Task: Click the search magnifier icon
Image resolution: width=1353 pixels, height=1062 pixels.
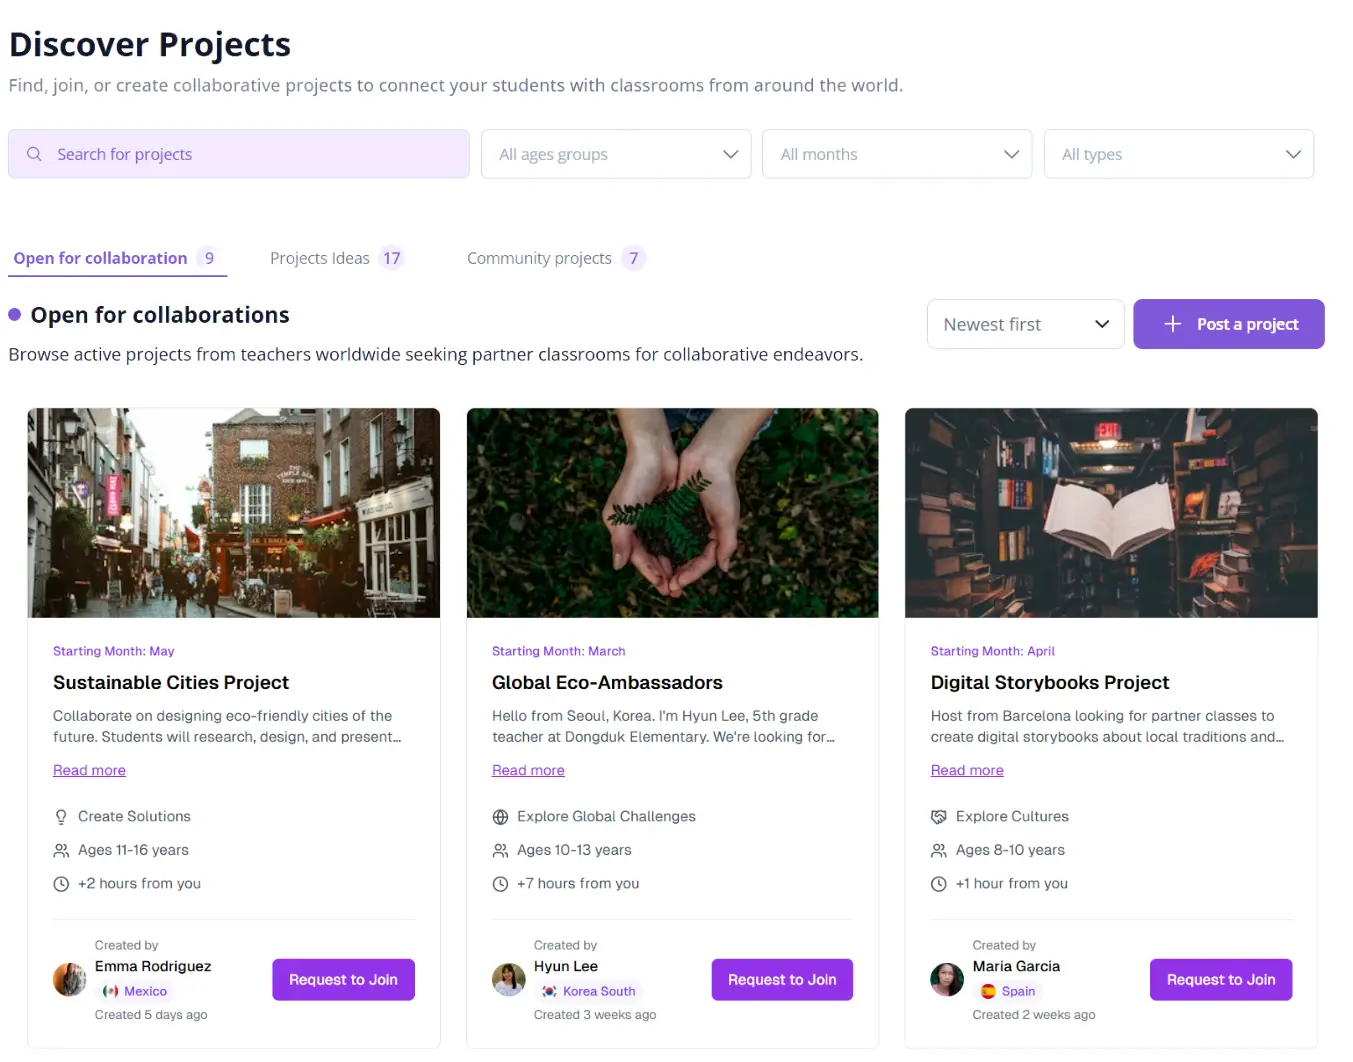Action: pyautogui.click(x=34, y=154)
